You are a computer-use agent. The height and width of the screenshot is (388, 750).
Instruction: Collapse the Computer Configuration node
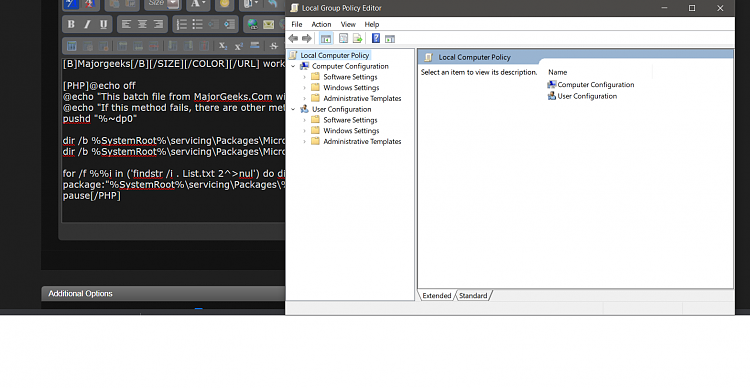(x=293, y=66)
